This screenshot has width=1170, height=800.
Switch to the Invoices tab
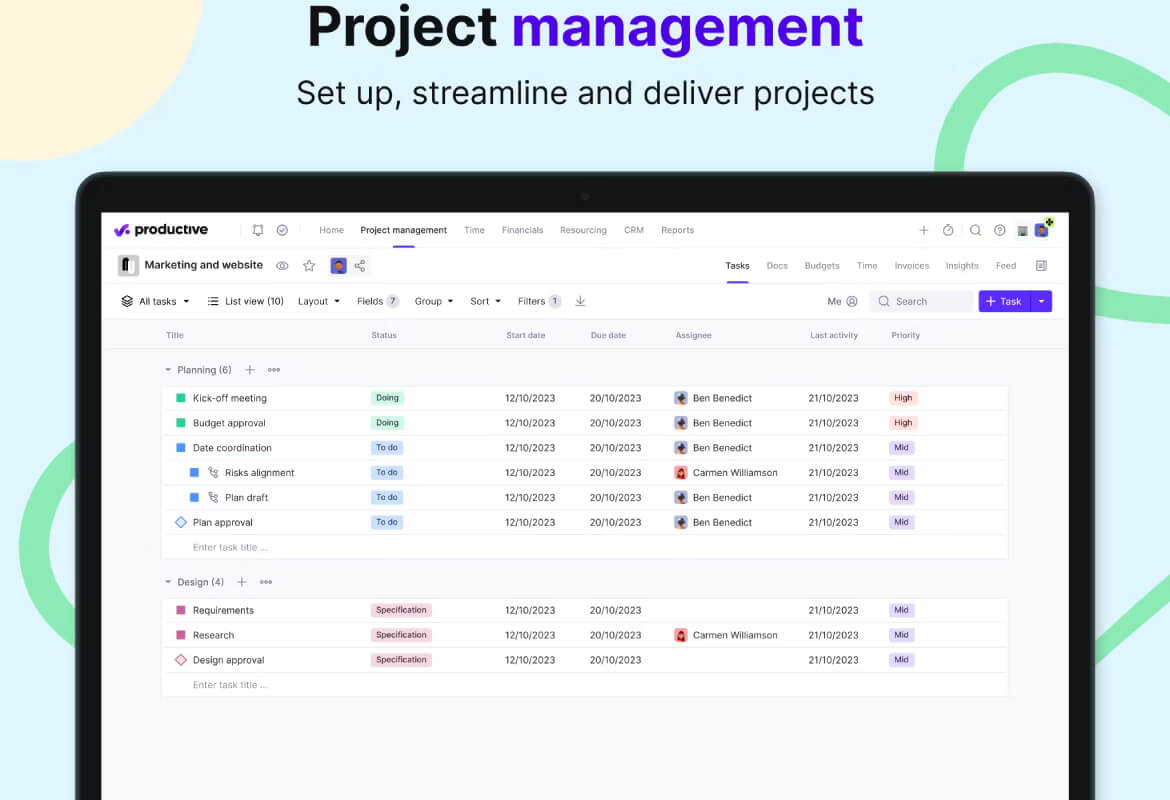912,266
